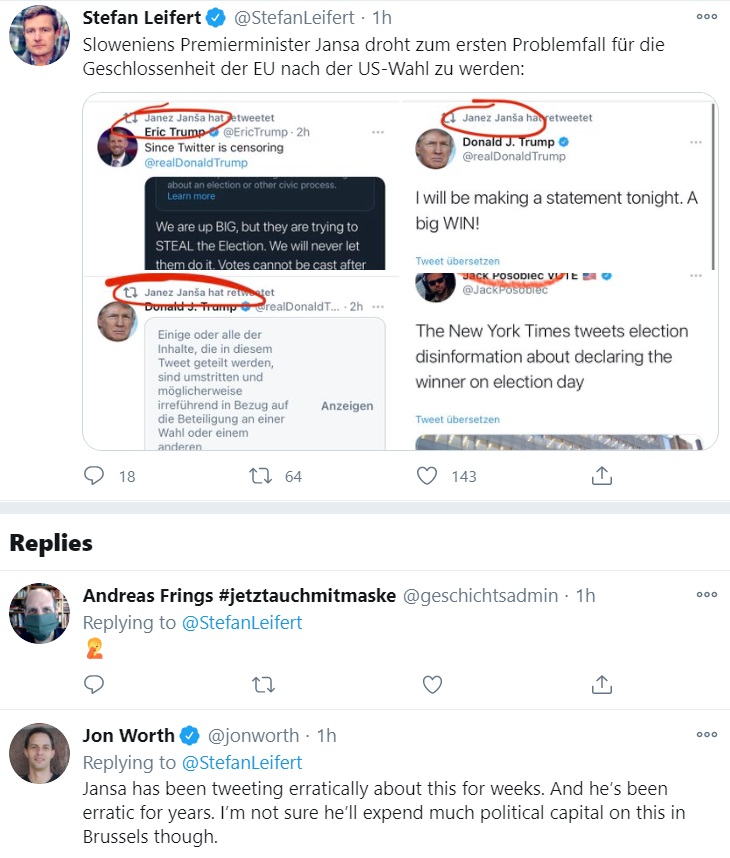Open the Eric Trump retweet screenshot
The width and height of the screenshot is (730, 858).
pos(241,183)
